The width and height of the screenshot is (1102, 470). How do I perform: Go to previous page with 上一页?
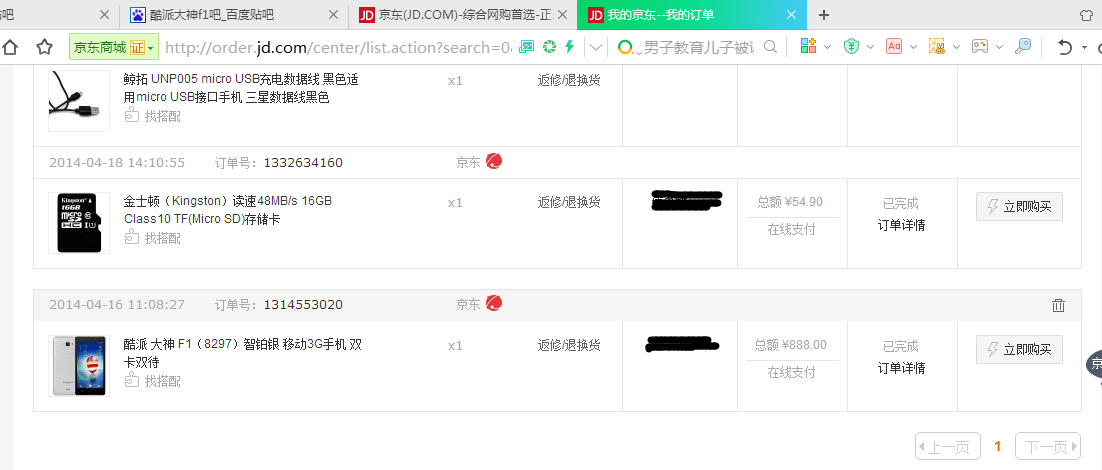pos(947,446)
